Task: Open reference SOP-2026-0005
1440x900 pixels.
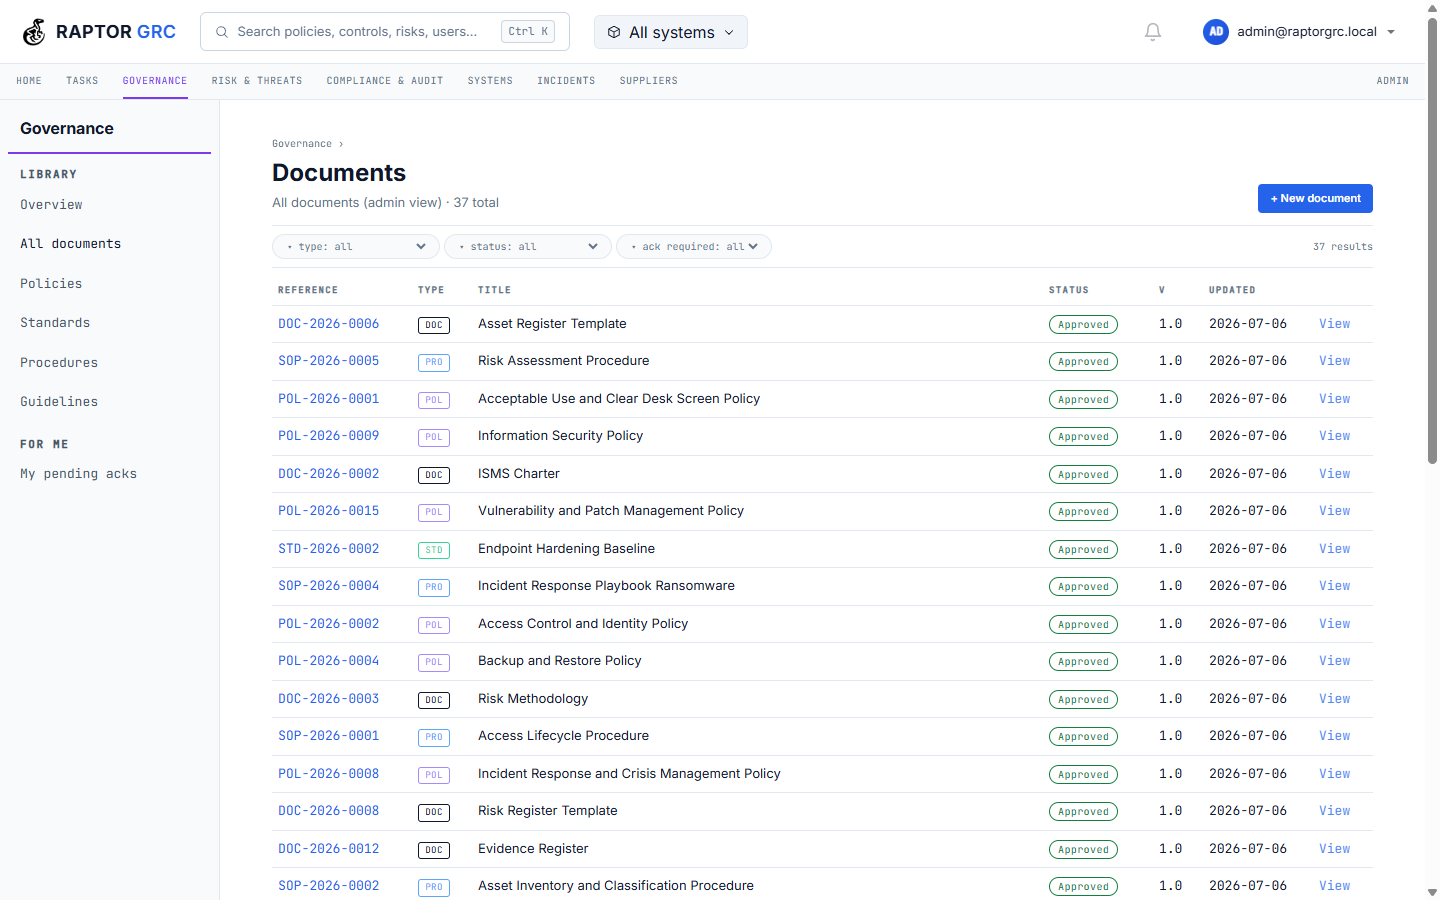Action: coord(329,361)
